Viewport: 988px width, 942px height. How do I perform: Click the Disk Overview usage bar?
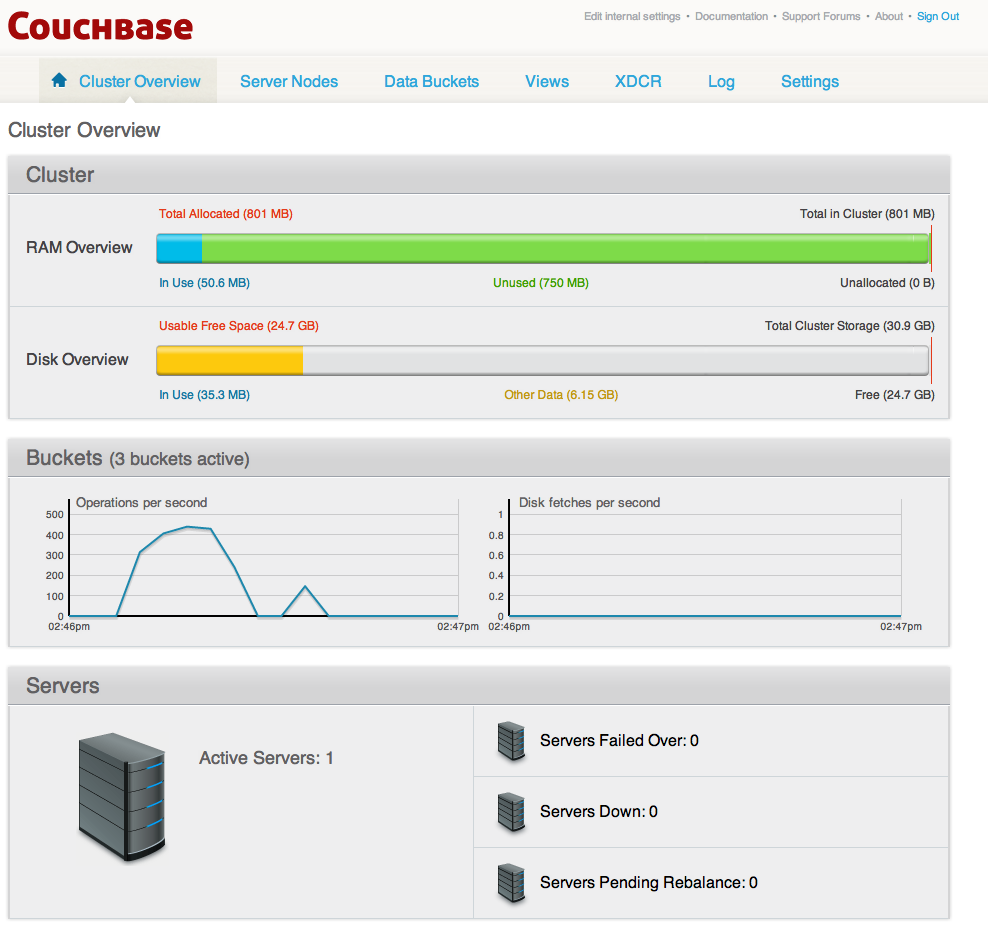[x=542, y=360]
